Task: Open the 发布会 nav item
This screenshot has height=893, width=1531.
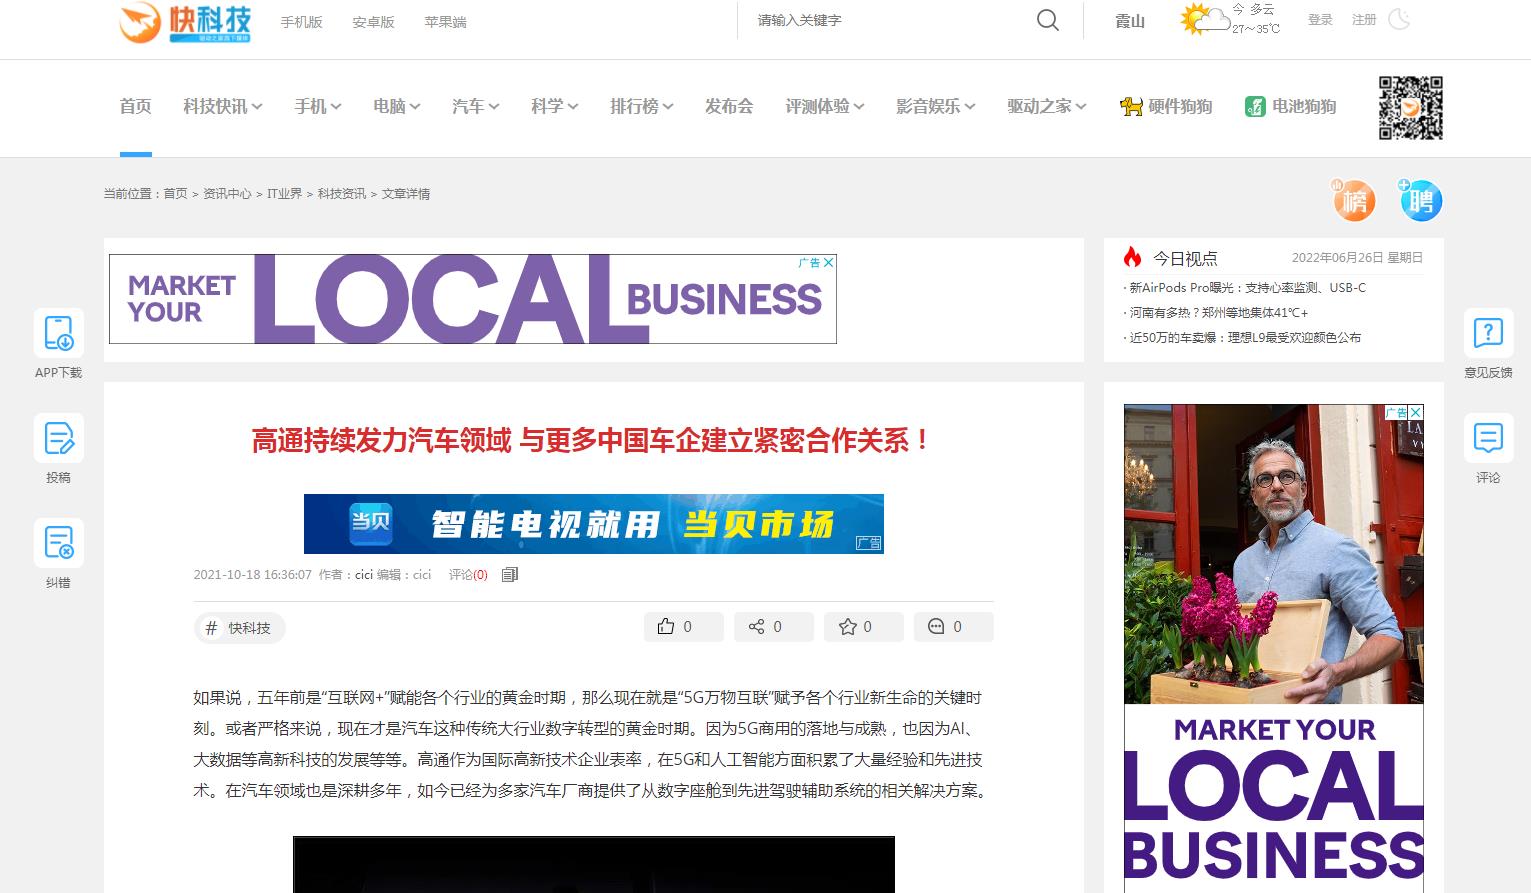Action: 729,106
